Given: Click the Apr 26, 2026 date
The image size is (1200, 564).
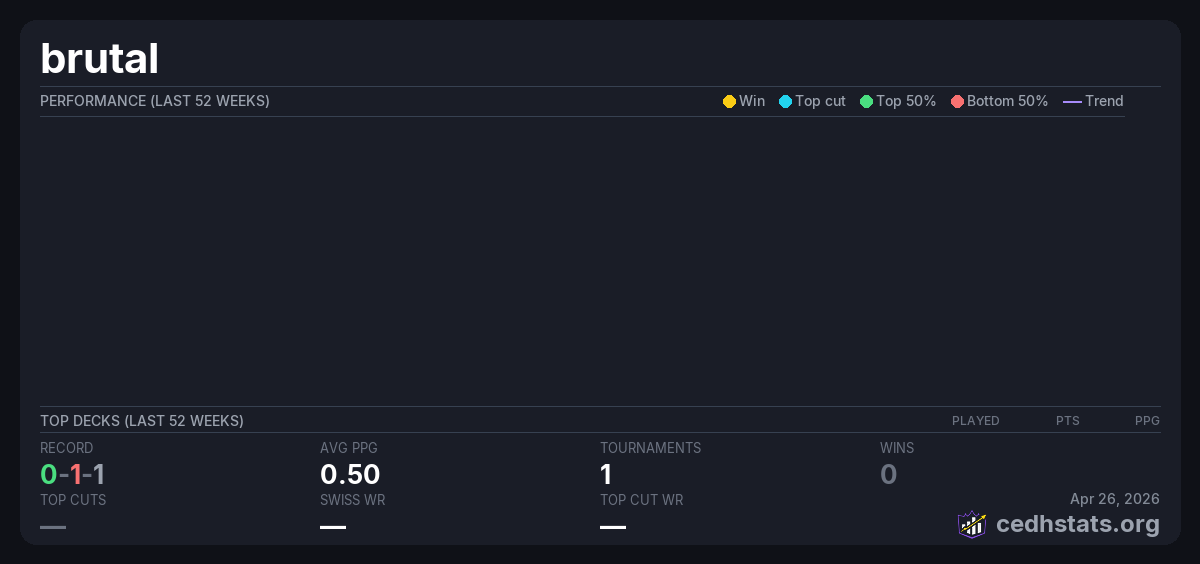Looking at the screenshot, I should point(1114,498).
